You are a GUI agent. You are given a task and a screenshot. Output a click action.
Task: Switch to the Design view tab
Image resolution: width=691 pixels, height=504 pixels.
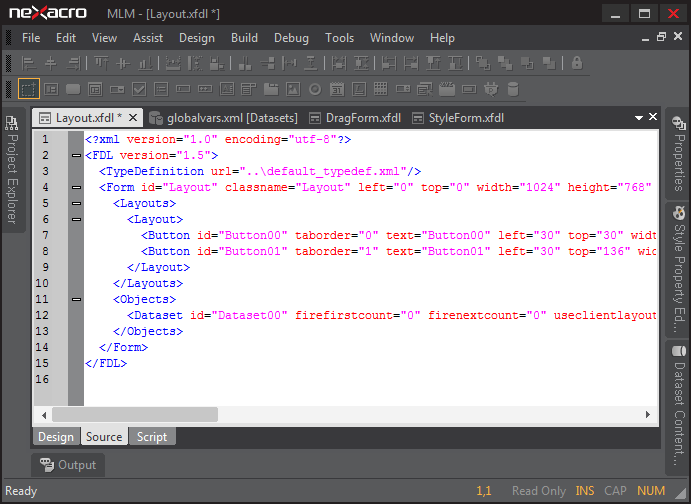(56, 437)
